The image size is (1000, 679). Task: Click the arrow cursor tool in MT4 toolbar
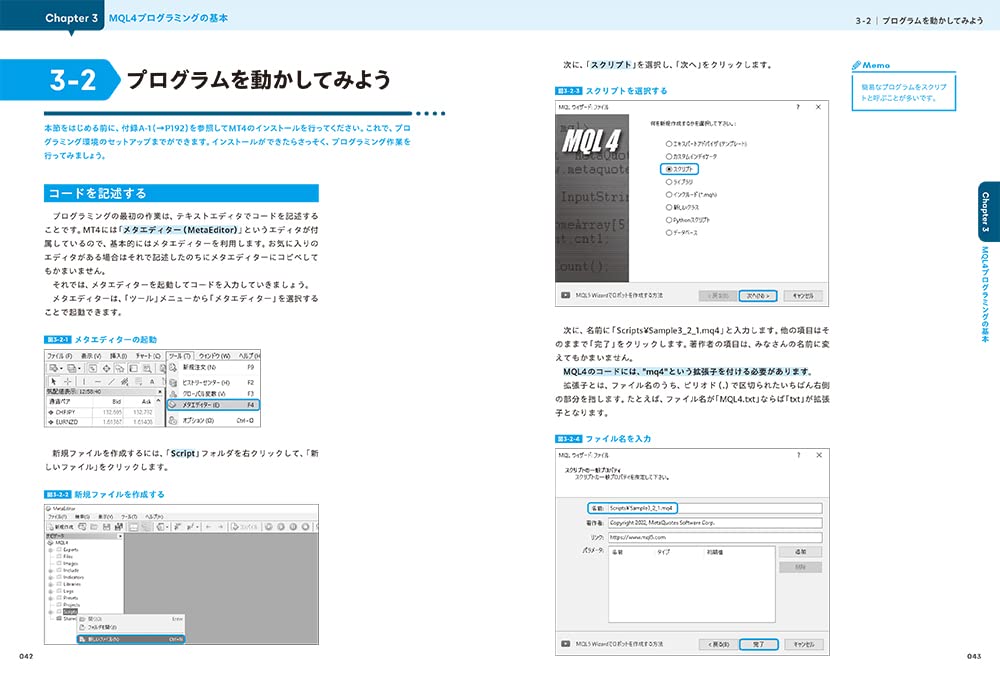point(53,381)
